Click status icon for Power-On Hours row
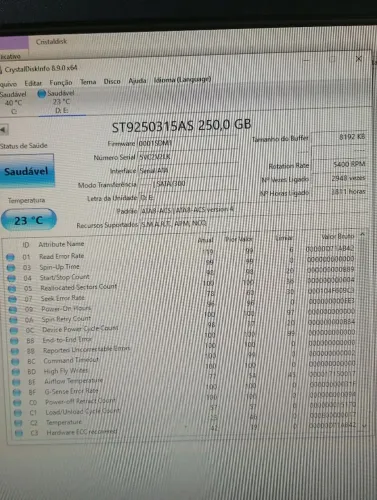This screenshot has height=500, width=377. [x=13, y=309]
